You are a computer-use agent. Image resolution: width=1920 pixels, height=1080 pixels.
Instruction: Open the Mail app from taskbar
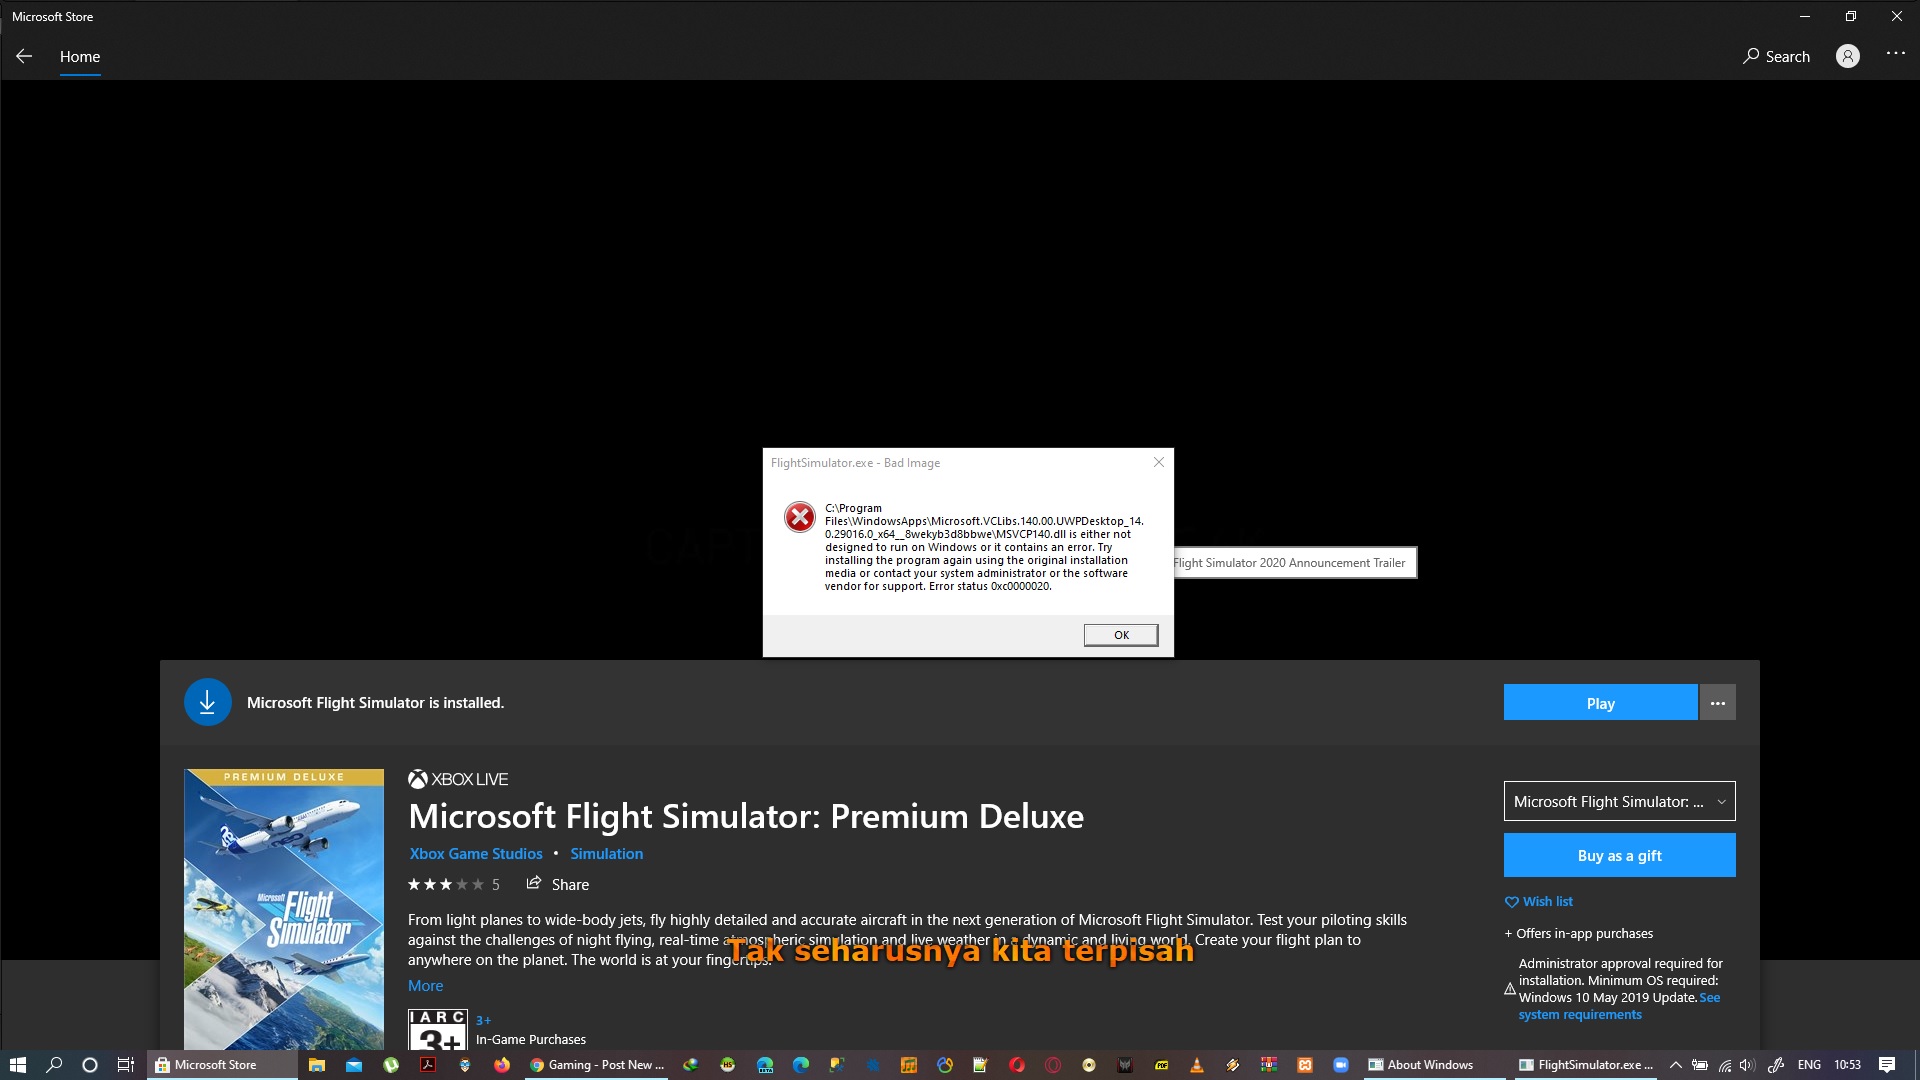[x=354, y=1065]
